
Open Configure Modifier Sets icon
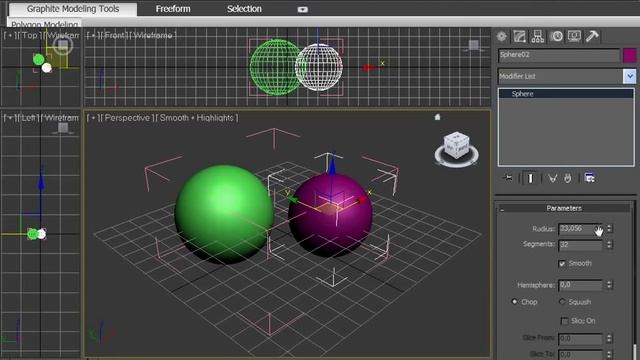point(589,178)
